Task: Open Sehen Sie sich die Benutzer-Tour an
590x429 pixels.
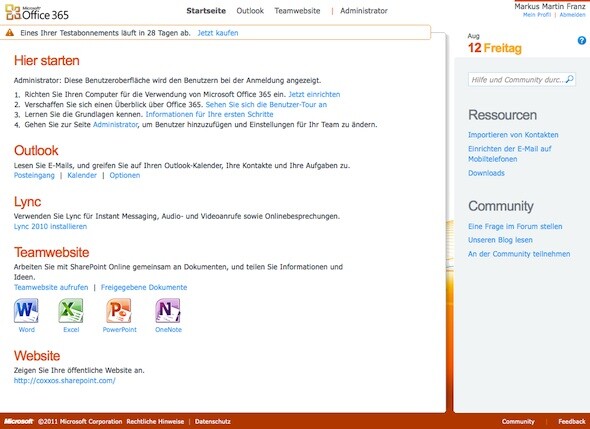Action: 266,105
